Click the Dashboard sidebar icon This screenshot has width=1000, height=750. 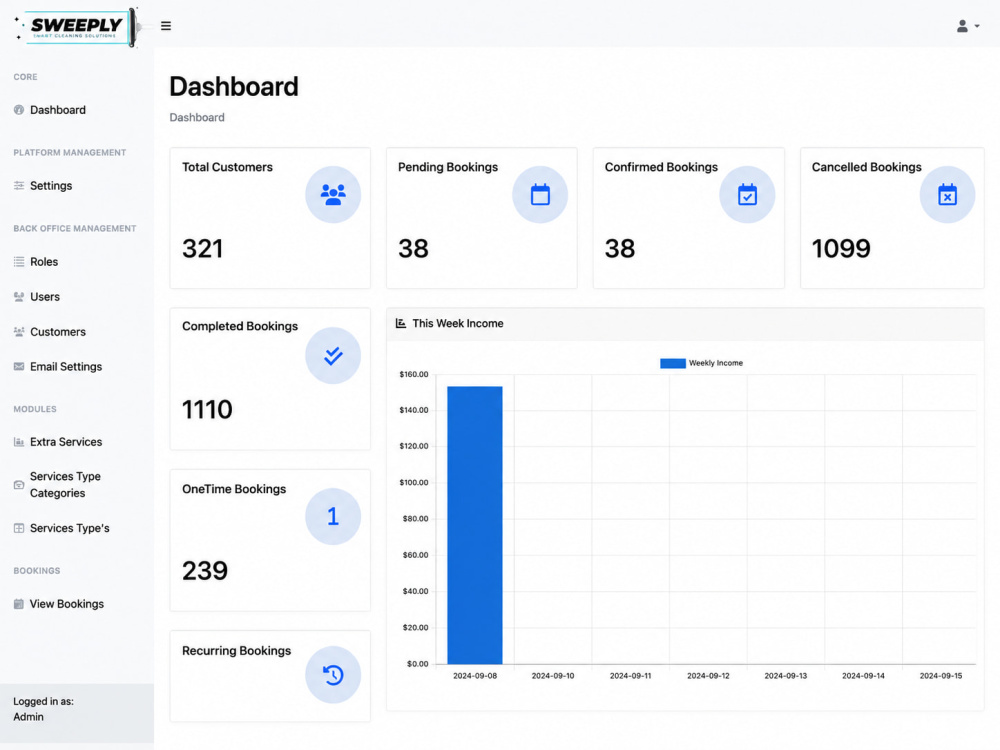[18, 110]
